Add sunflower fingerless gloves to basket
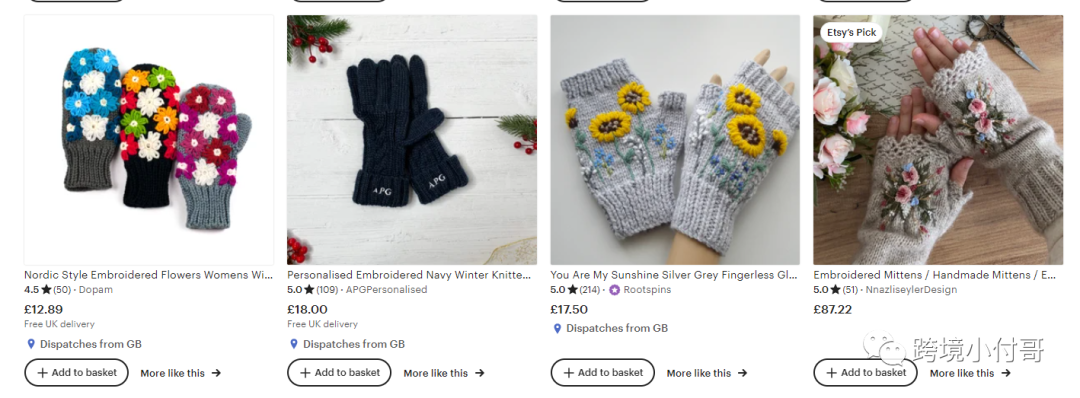Image resolution: width=1080 pixels, height=398 pixels. (603, 373)
